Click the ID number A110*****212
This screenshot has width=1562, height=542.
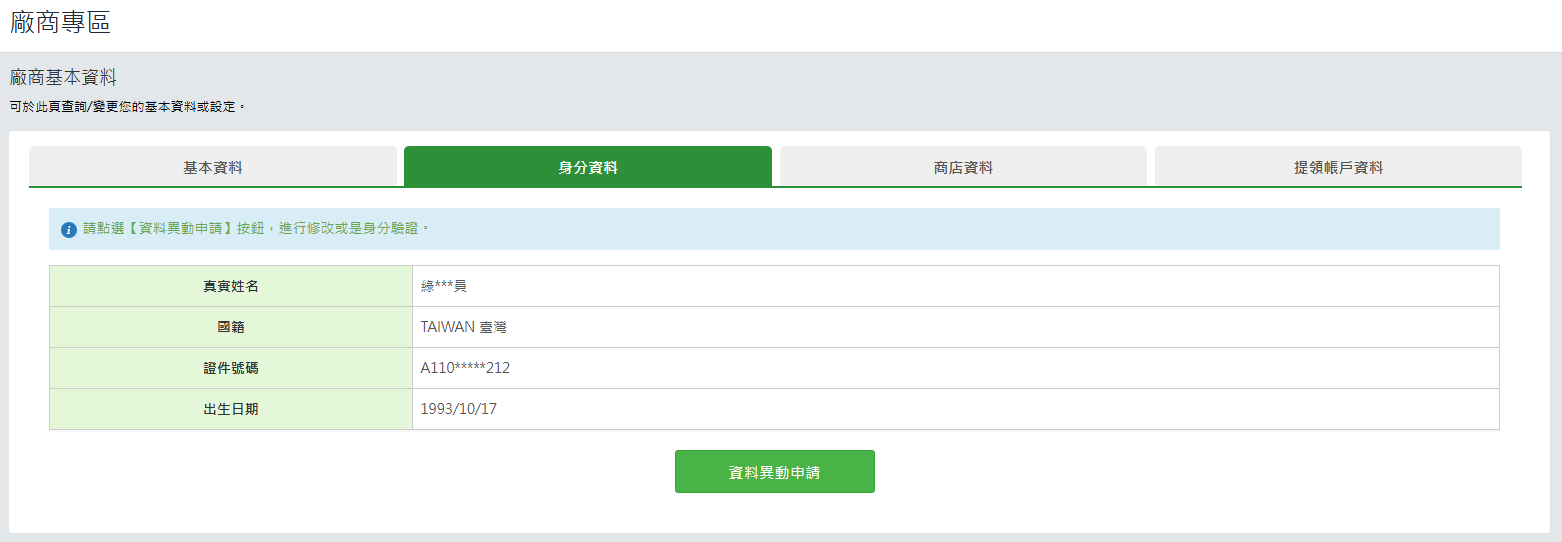[465, 368]
